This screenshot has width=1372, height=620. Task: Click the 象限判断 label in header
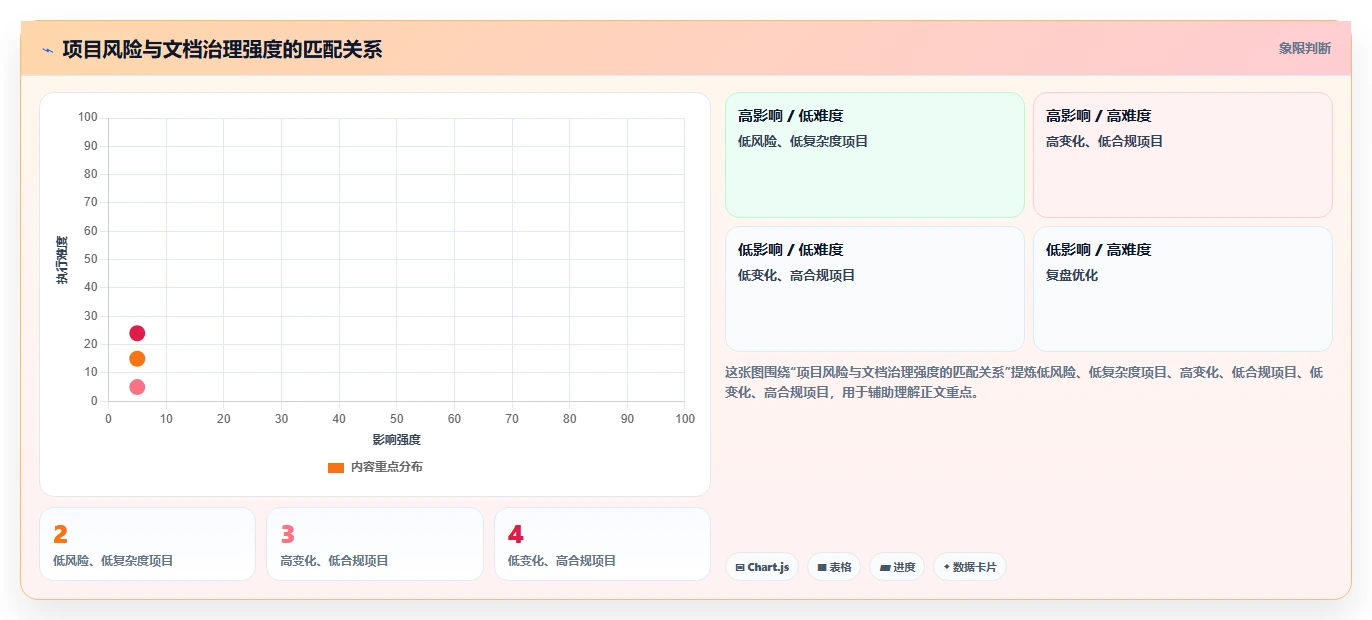1304,48
